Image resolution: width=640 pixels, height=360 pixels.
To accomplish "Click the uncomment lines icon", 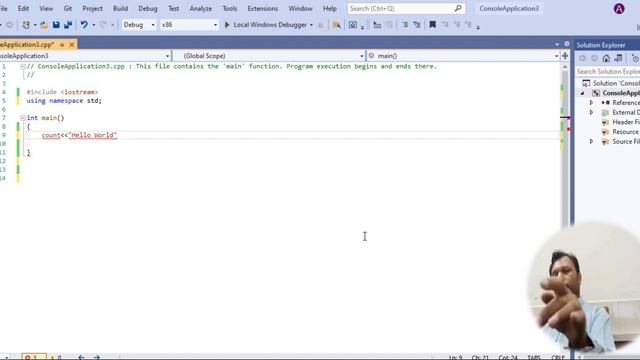I will 417,25.
